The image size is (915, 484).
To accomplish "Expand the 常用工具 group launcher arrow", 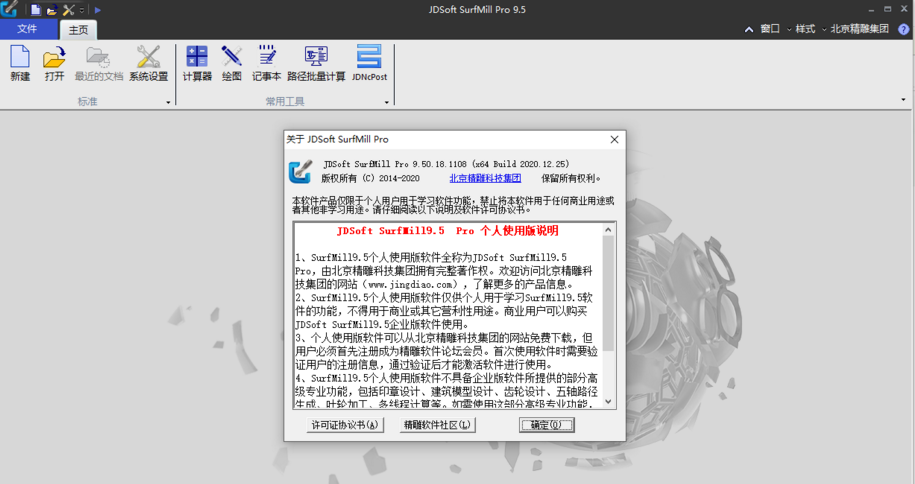I will click(386, 102).
